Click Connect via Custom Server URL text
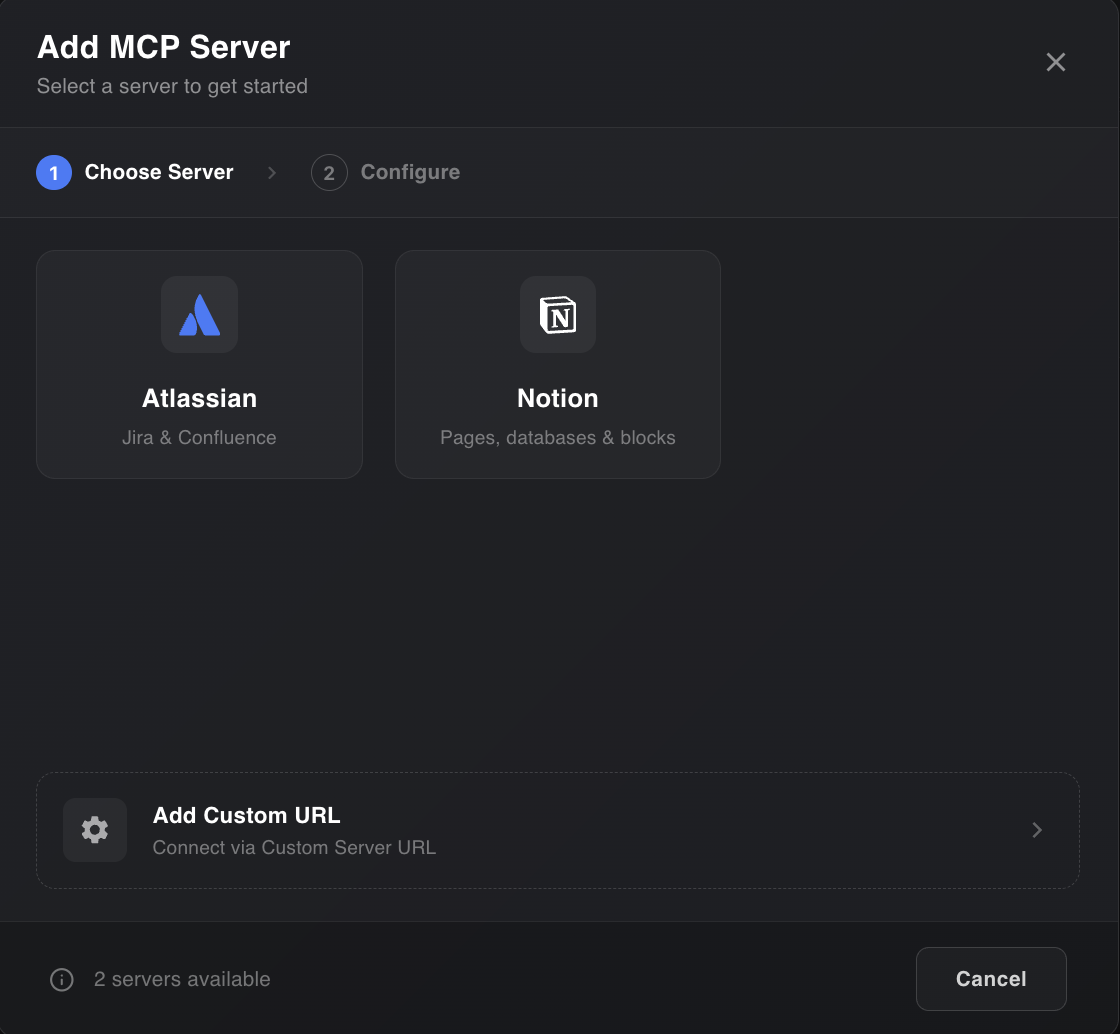Screen dimensions: 1120x1034 (x=293, y=847)
